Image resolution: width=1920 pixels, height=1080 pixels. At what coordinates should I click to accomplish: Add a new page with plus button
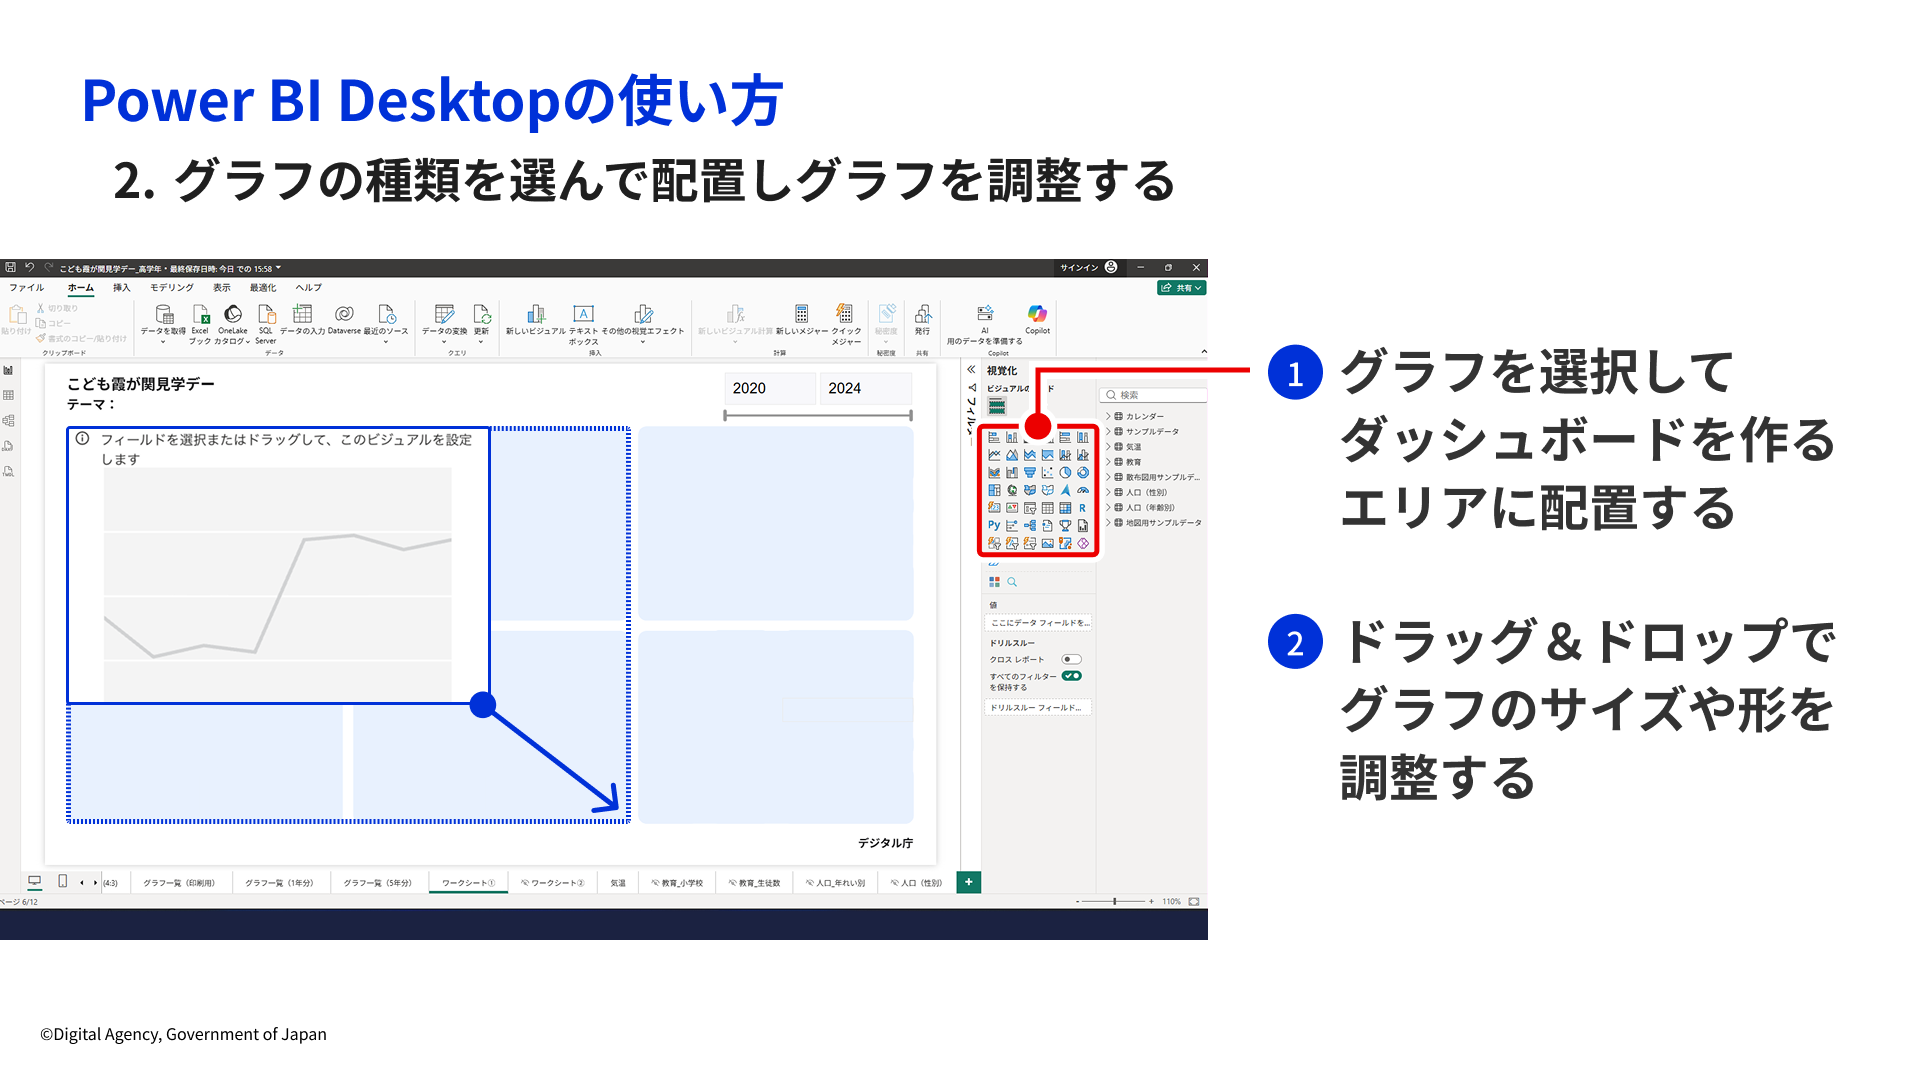click(x=969, y=882)
